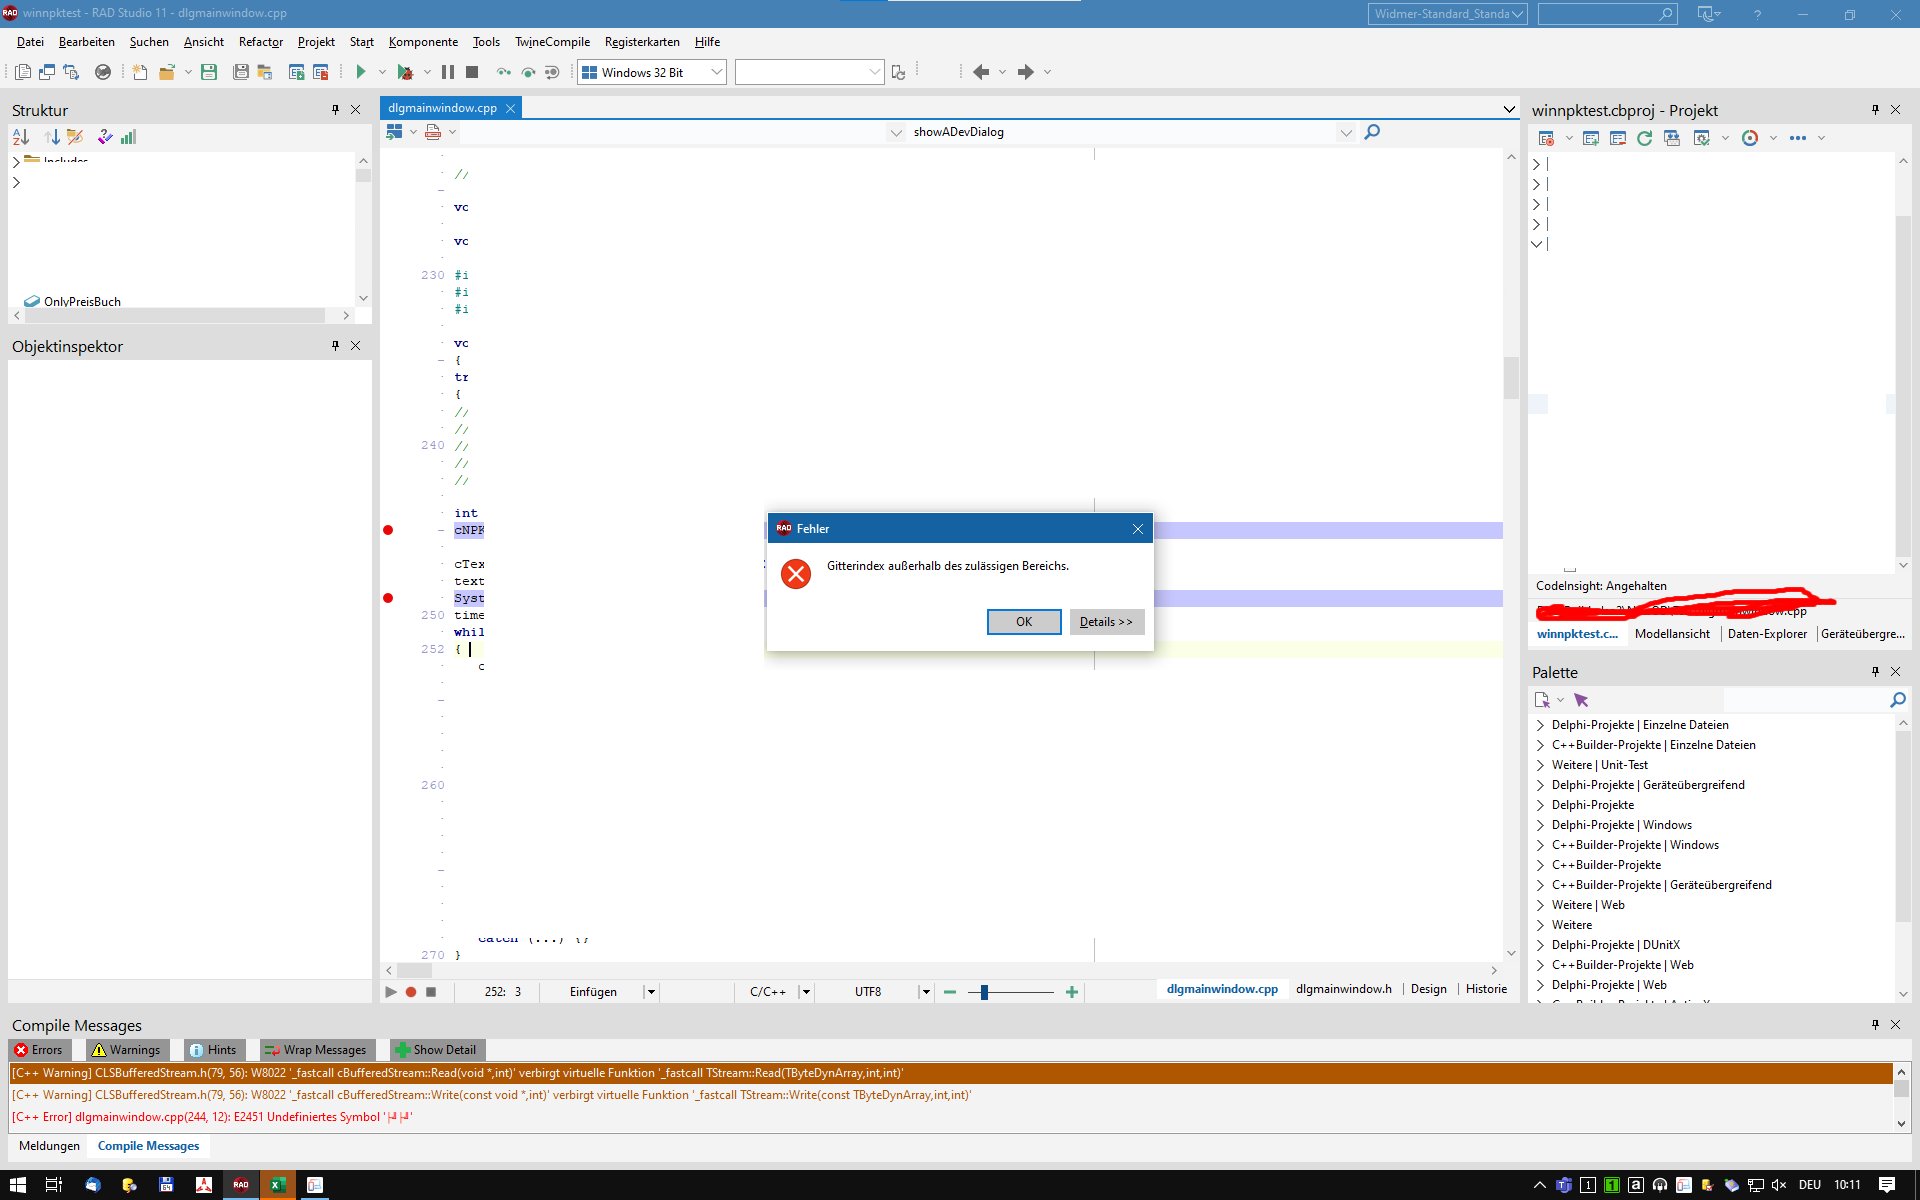Screen dimensions: 1920x1200
Task: Toggle the Warnings filter button
Action: [x=126, y=1050]
